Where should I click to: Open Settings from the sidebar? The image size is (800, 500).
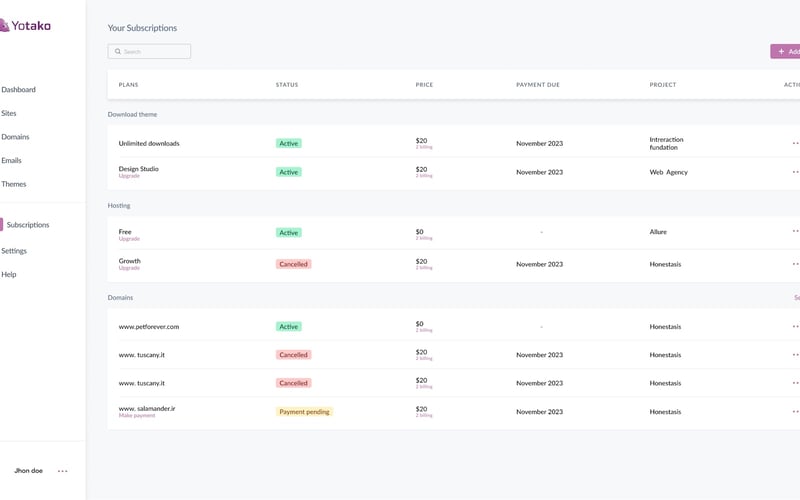[14, 251]
